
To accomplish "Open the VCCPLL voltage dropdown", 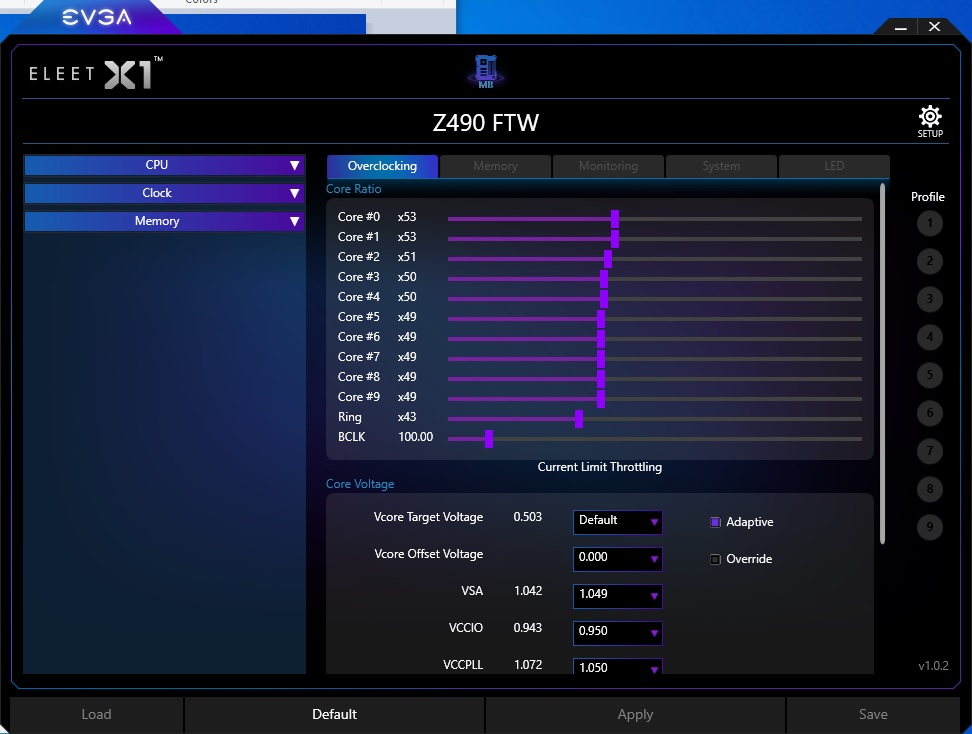I will click(617, 666).
